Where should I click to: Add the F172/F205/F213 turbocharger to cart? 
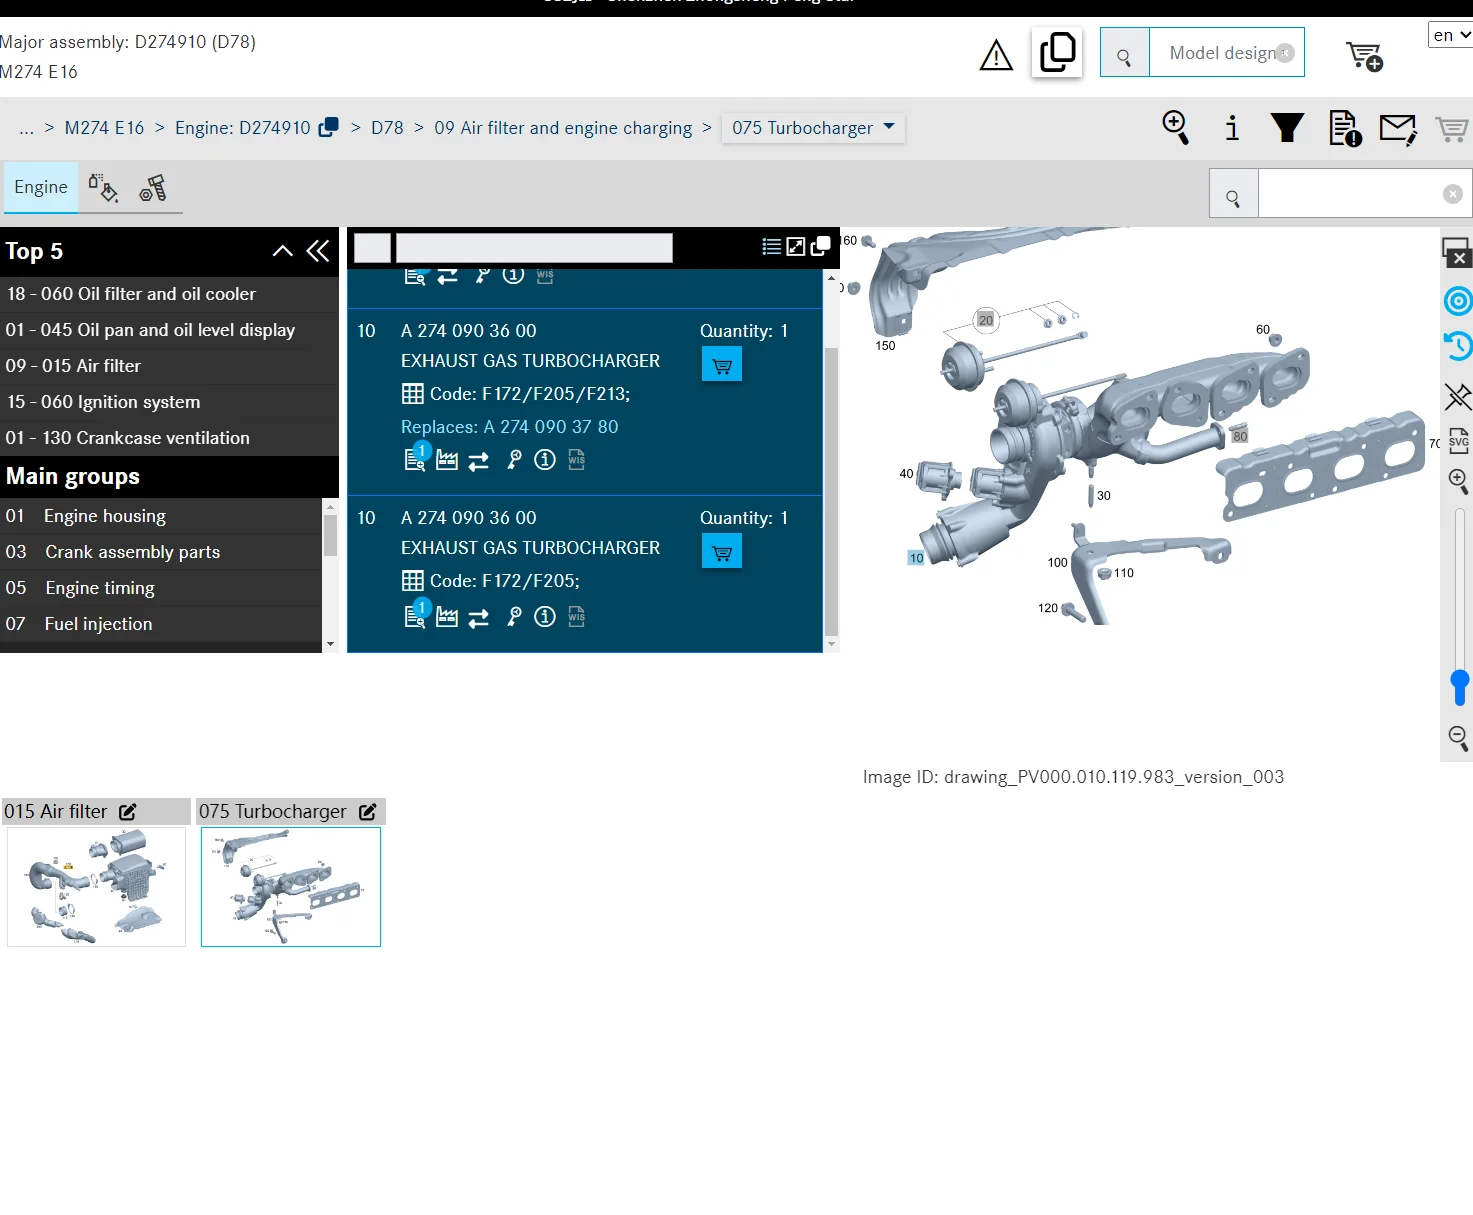click(721, 366)
